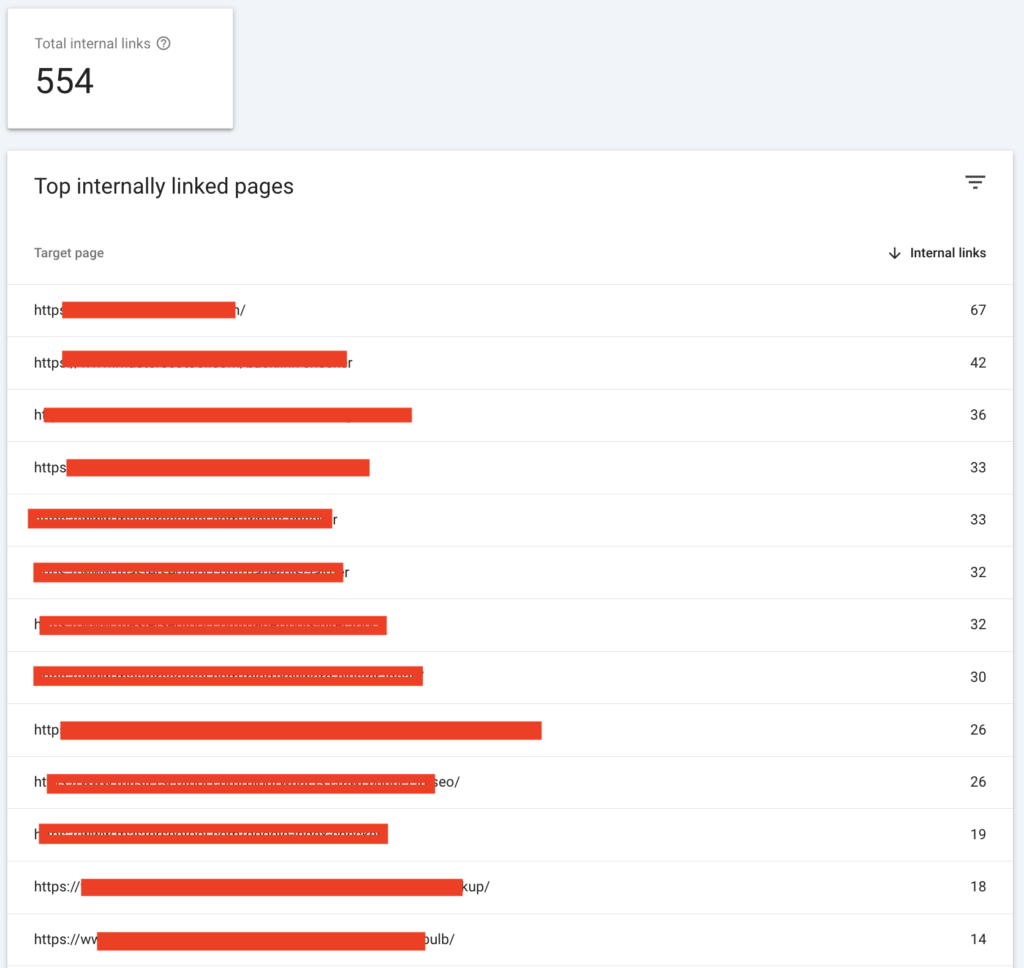Click the Total internal links summary card

pos(120,68)
